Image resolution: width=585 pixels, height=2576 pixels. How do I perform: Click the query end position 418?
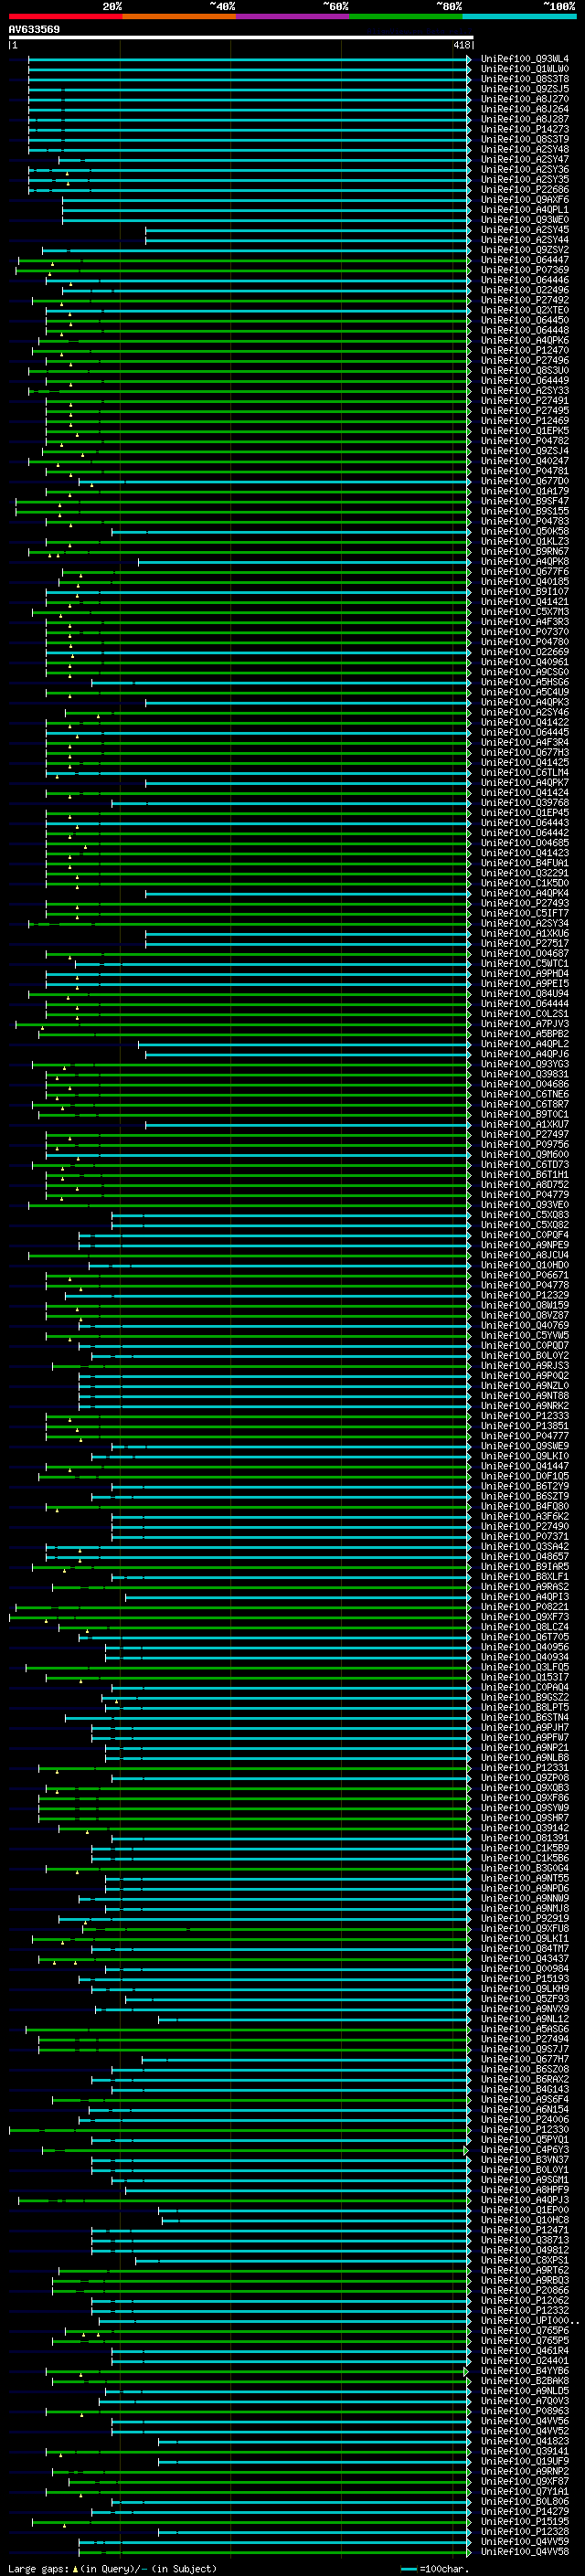[x=461, y=45]
